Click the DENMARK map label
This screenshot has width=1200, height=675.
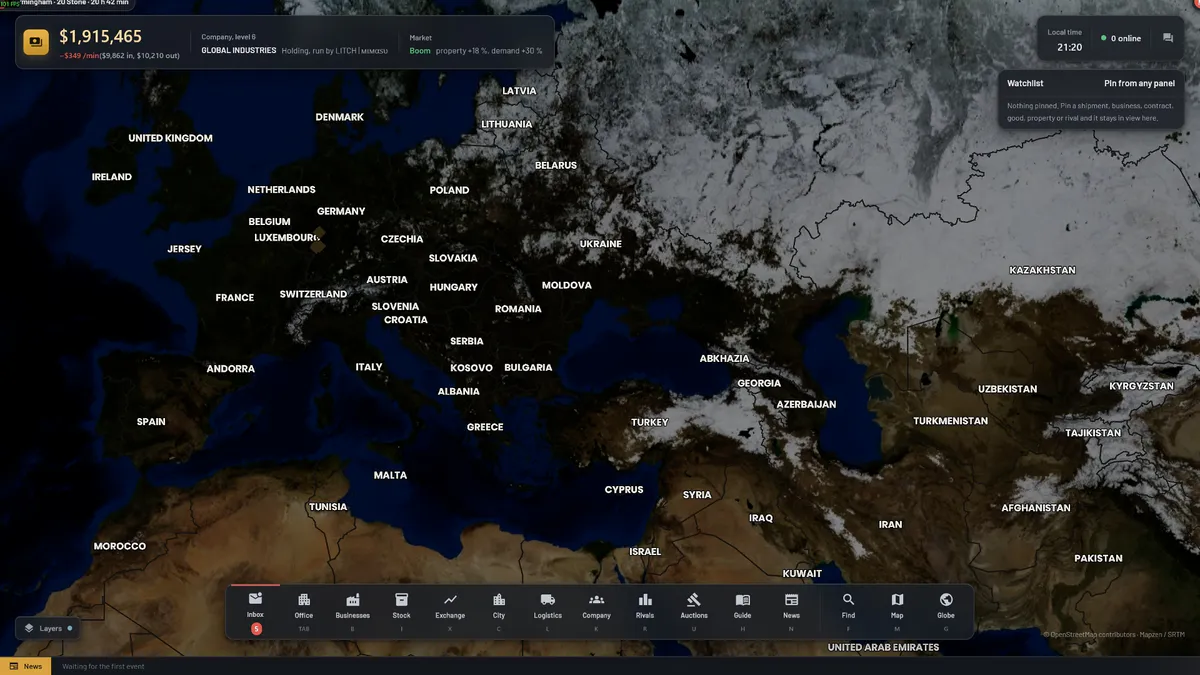[340, 117]
